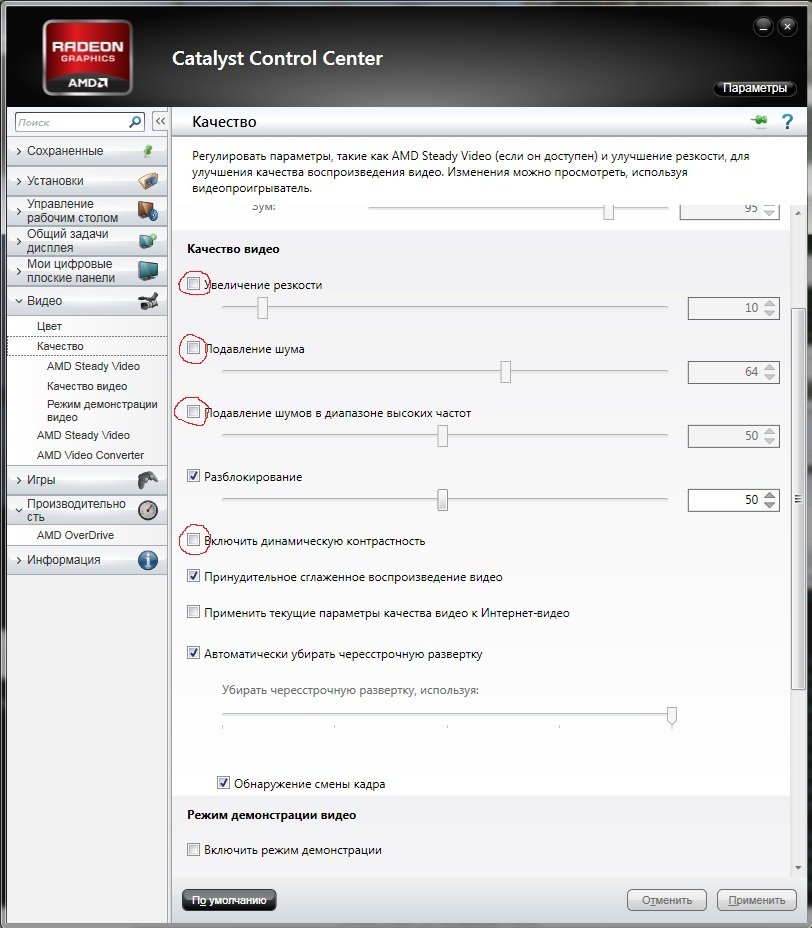The width and height of the screenshot is (812, 928).
Task: Toggle Подавление шумов в диапазоне высоких частот
Action: pyautogui.click(x=193, y=412)
